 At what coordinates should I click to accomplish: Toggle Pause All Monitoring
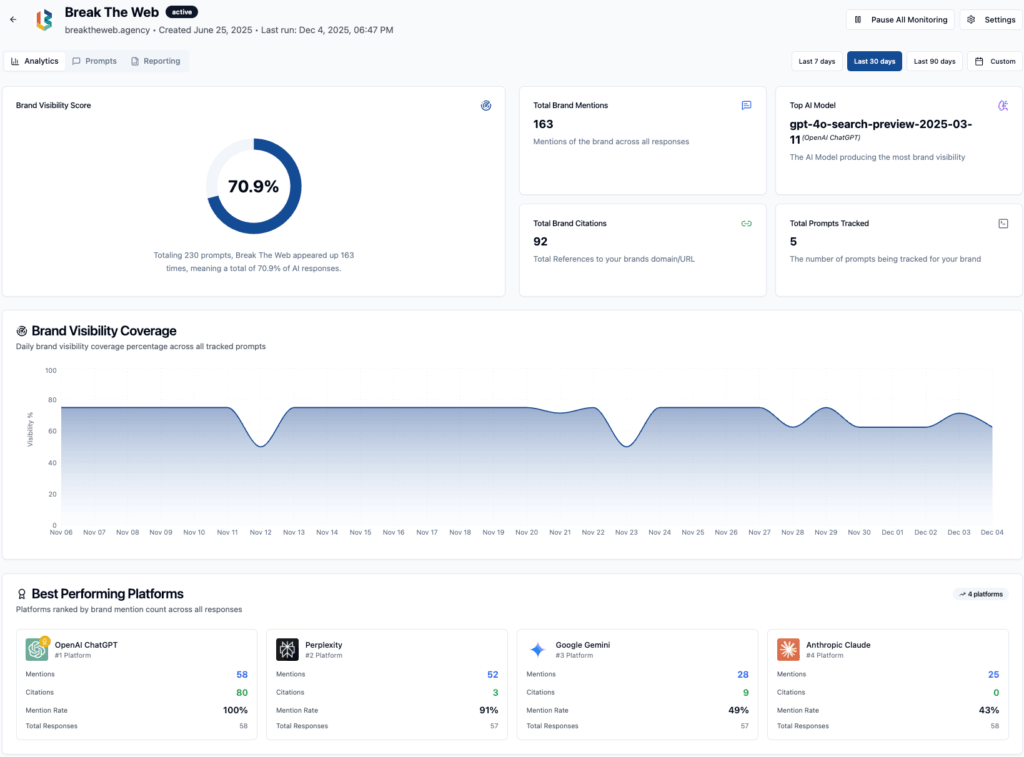click(899, 19)
